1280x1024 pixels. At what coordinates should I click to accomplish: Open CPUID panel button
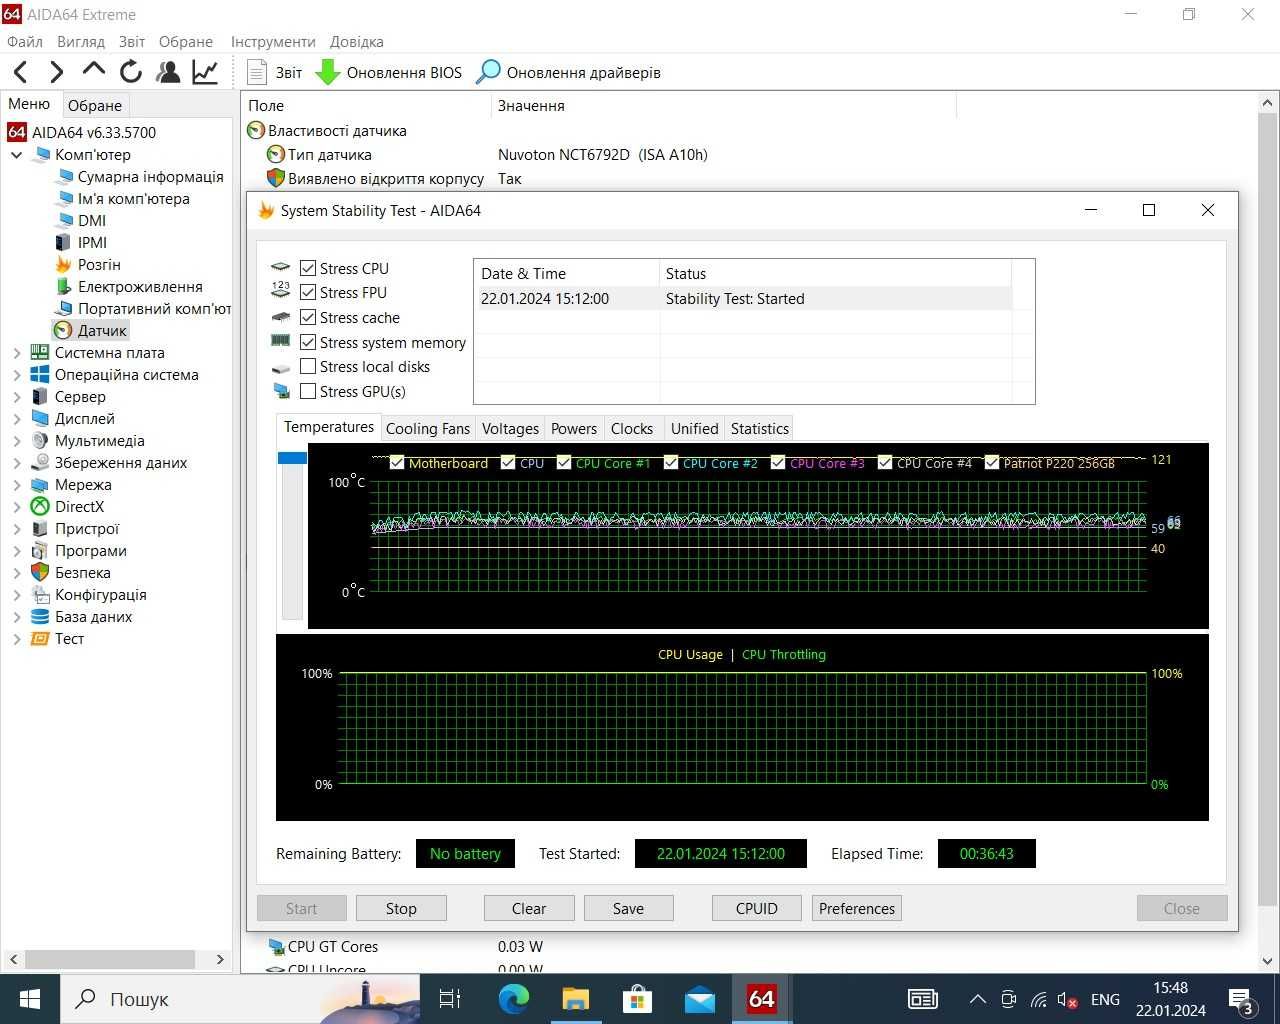pyautogui.click(x=757, y=908)
